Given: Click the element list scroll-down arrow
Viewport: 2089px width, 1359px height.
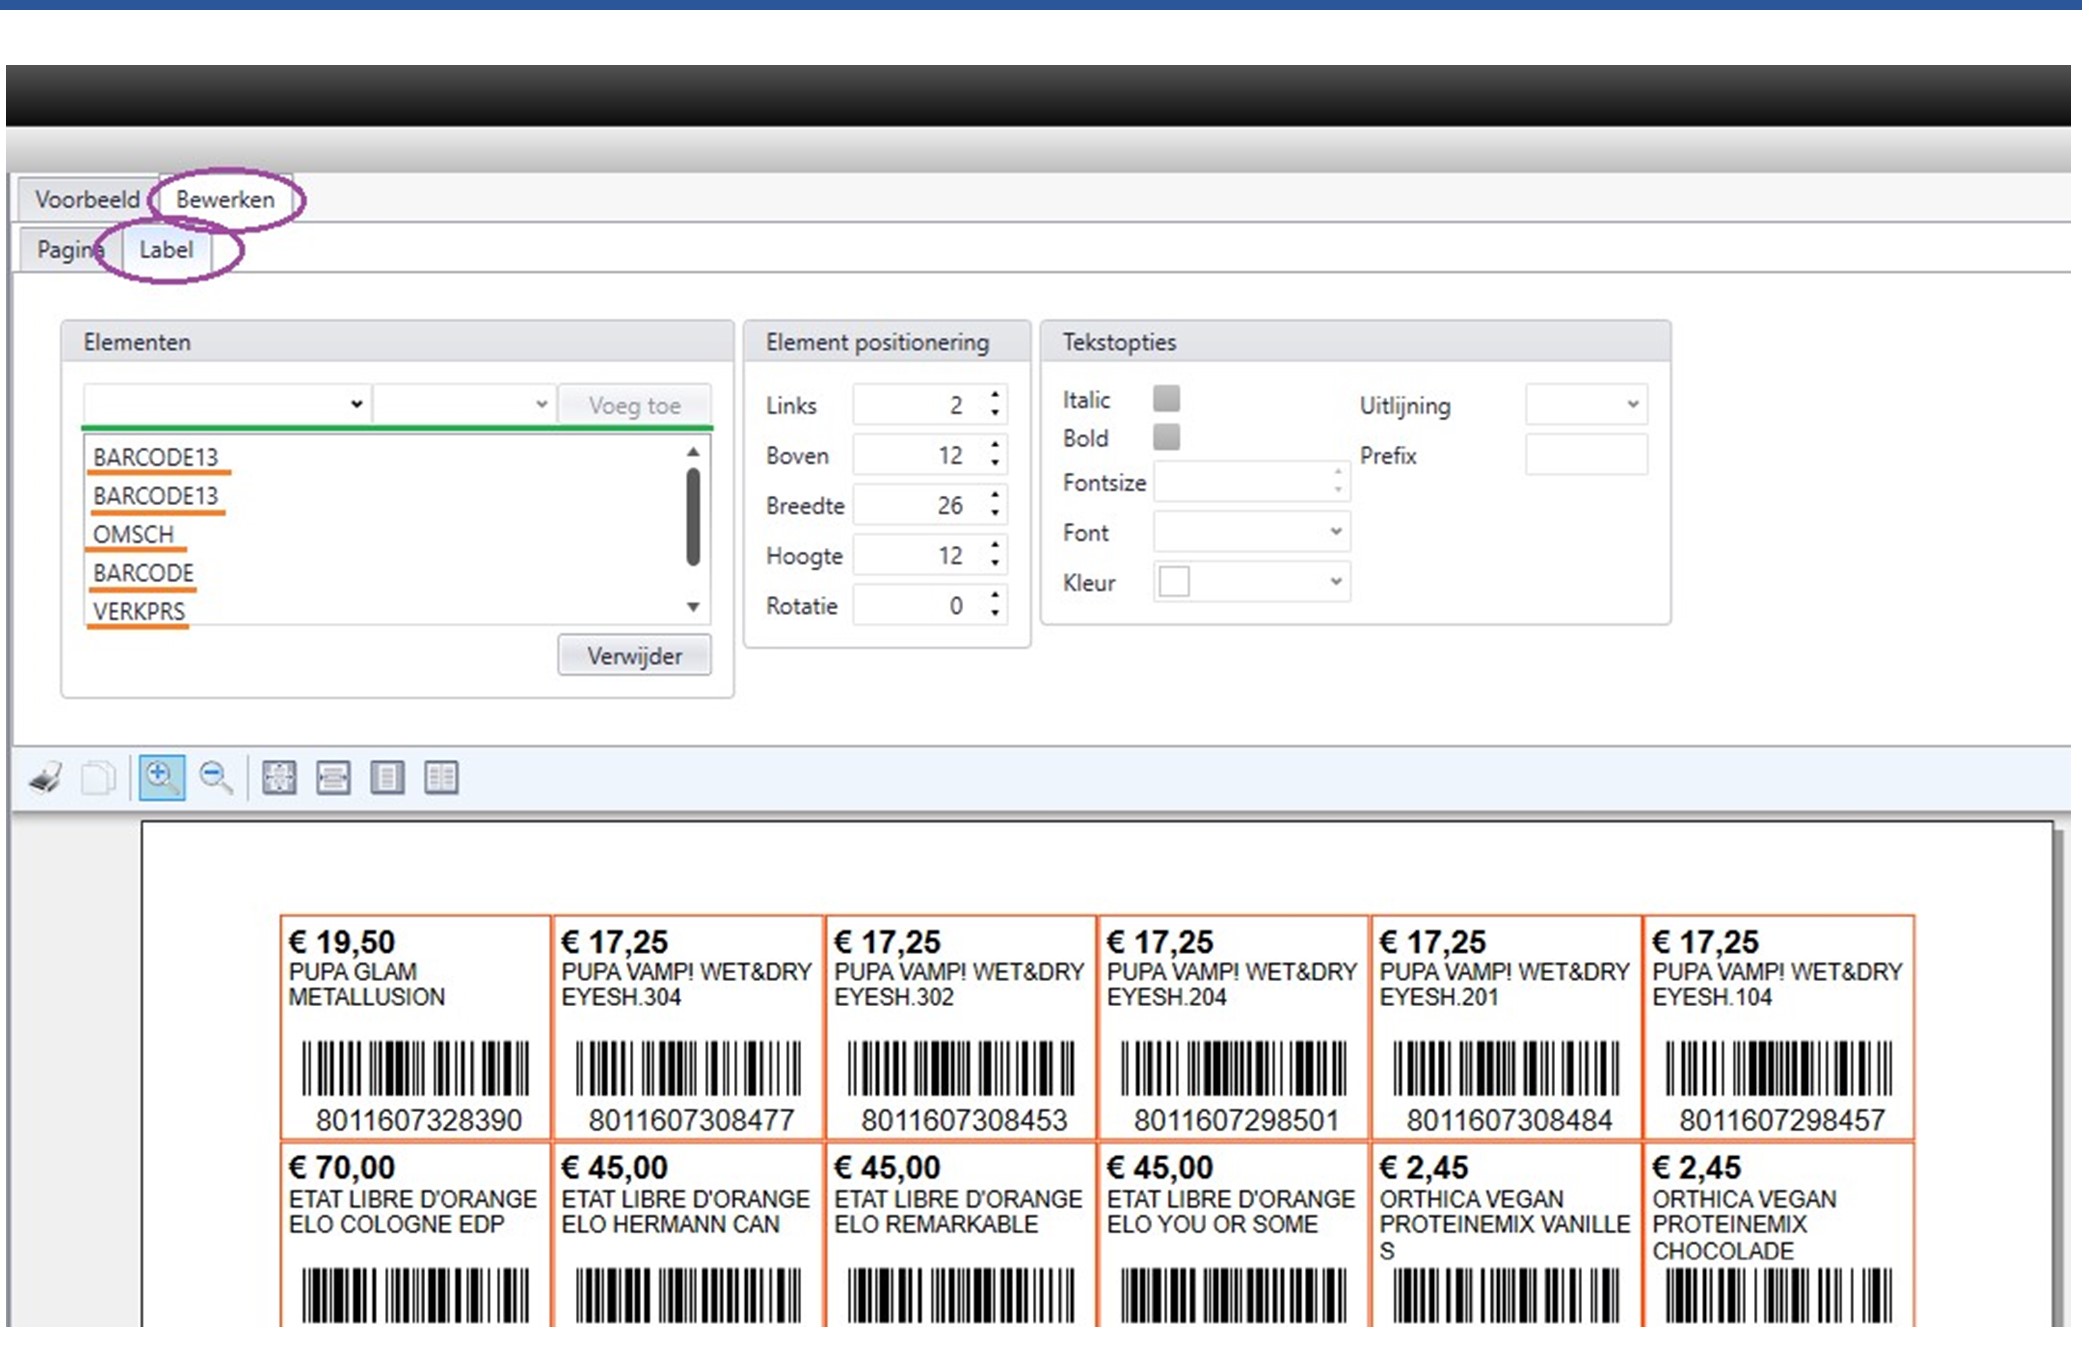Looking at the screenshot, I should (x=693, y=607).
